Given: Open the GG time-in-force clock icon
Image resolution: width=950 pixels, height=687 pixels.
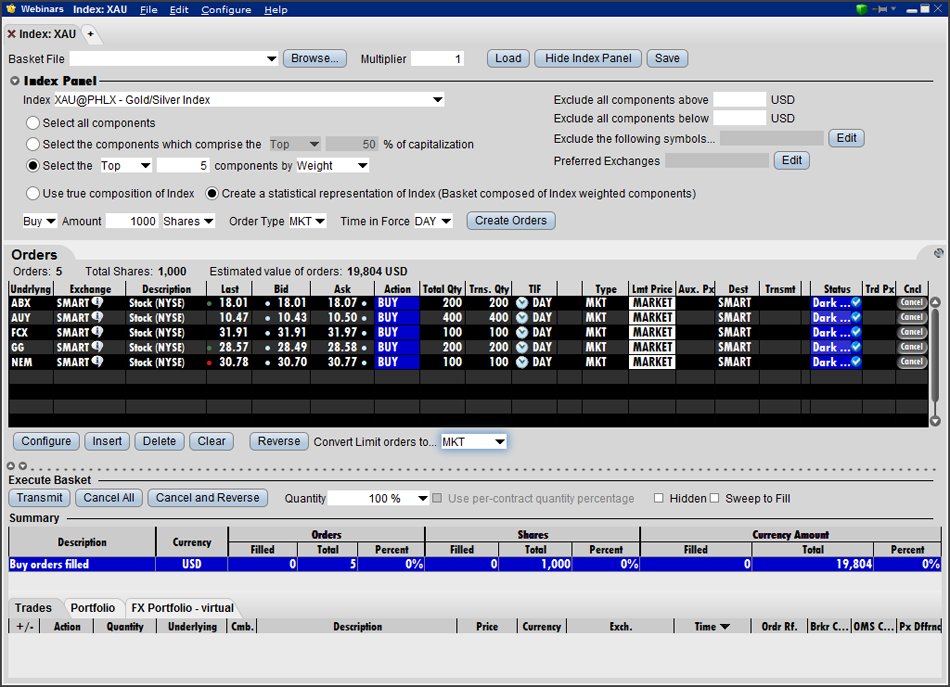Looking at the screenshot, I should [x=522, y=347].
